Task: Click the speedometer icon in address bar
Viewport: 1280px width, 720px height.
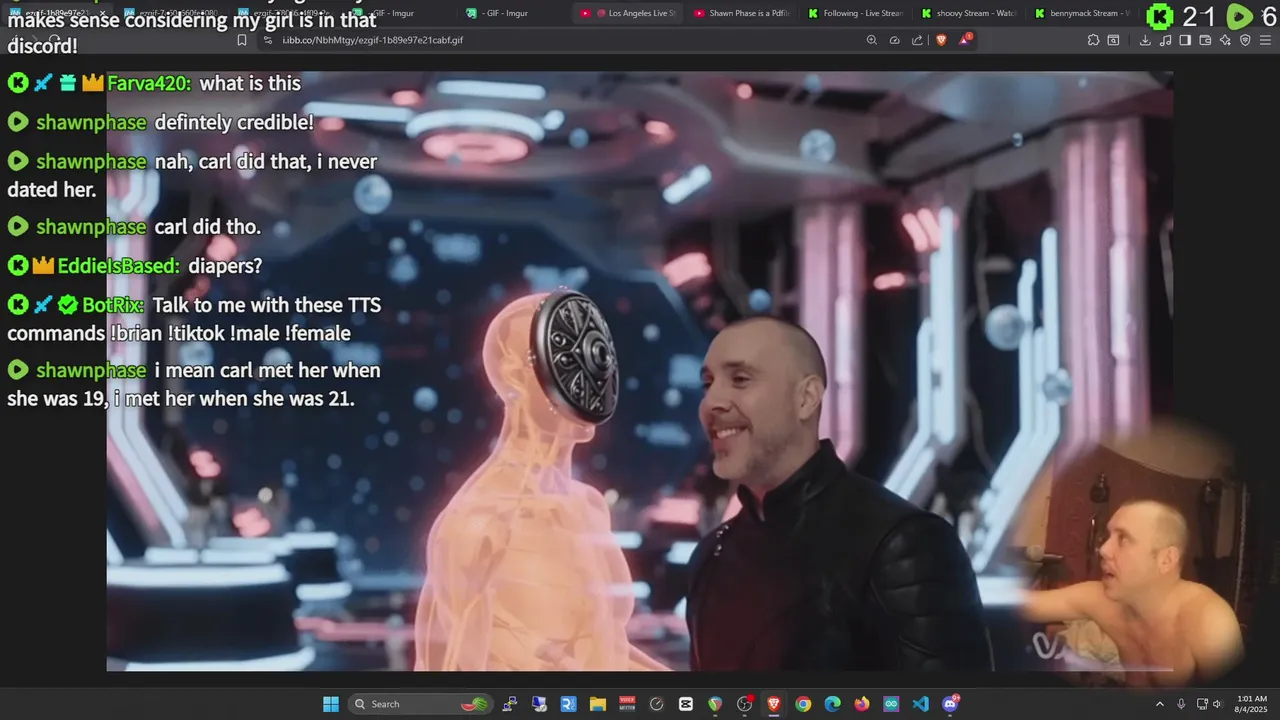Action: (894, 40)
